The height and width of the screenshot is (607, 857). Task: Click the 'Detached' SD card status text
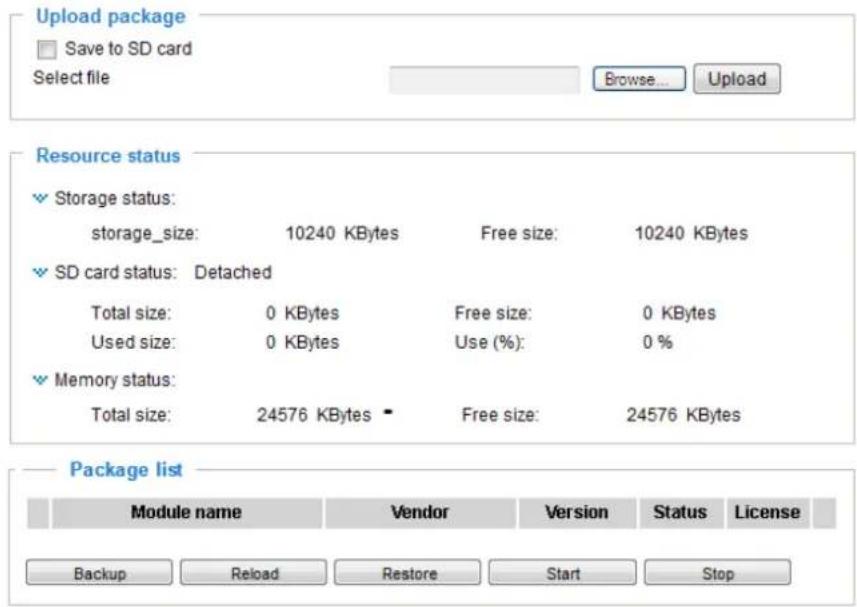(x=233, y=272)
